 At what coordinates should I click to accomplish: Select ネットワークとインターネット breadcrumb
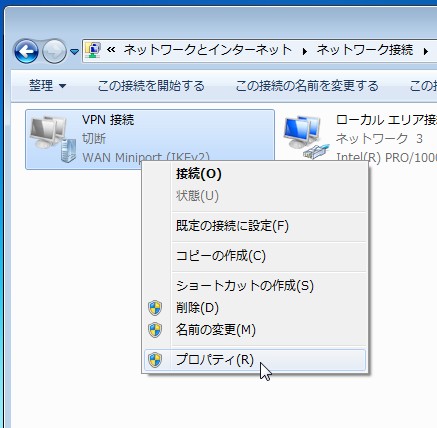coord(208,50)
